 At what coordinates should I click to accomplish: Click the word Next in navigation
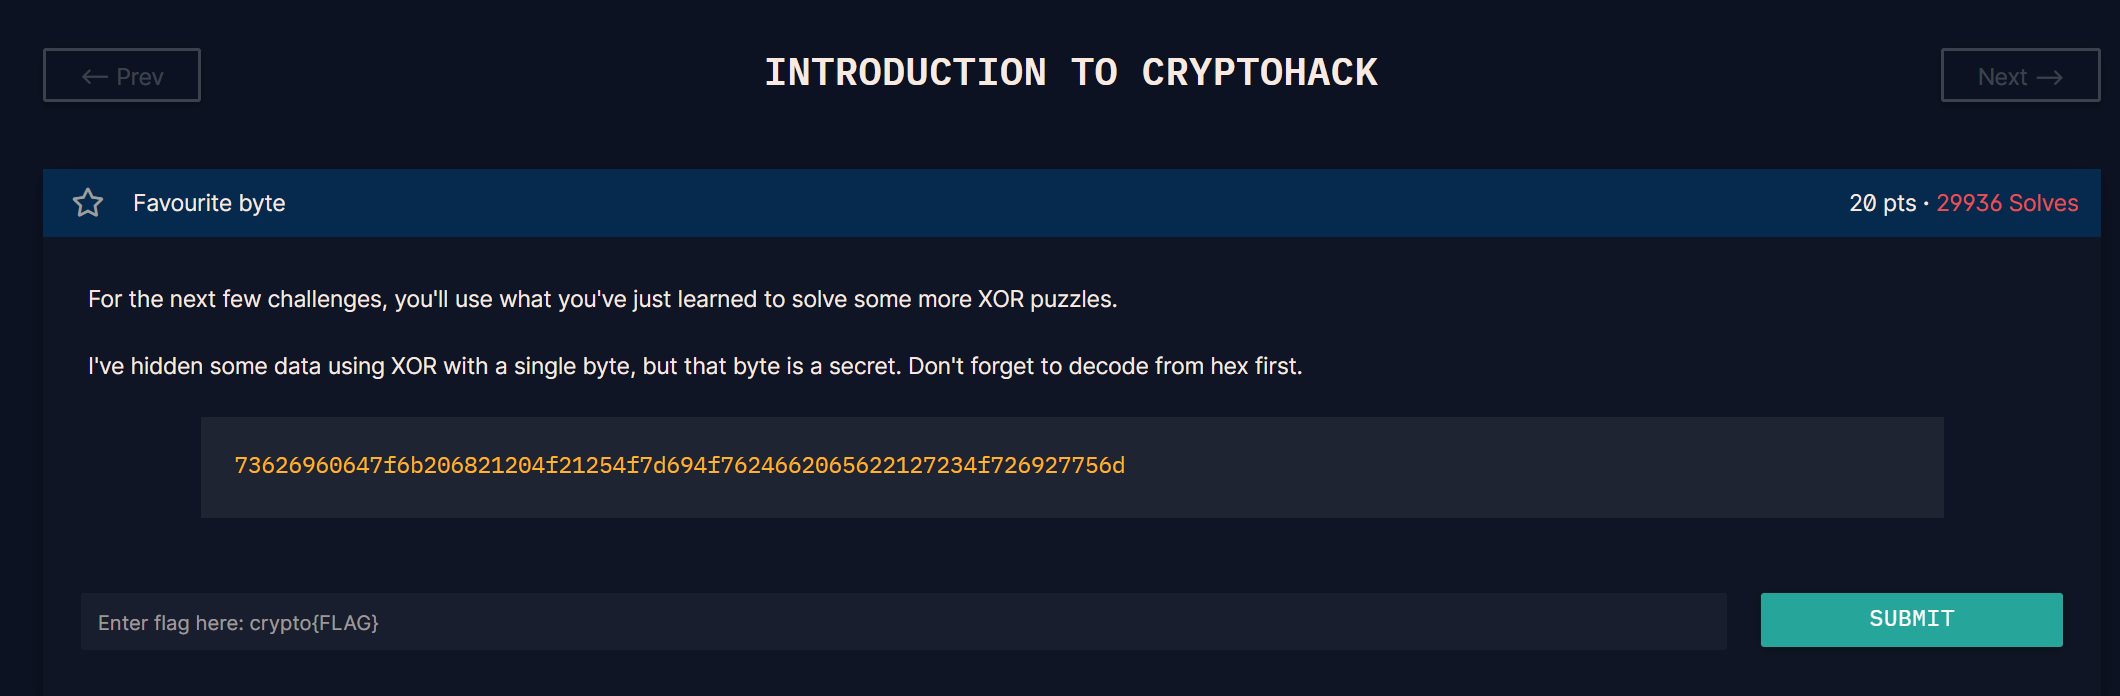click(x=2002, y=77)
